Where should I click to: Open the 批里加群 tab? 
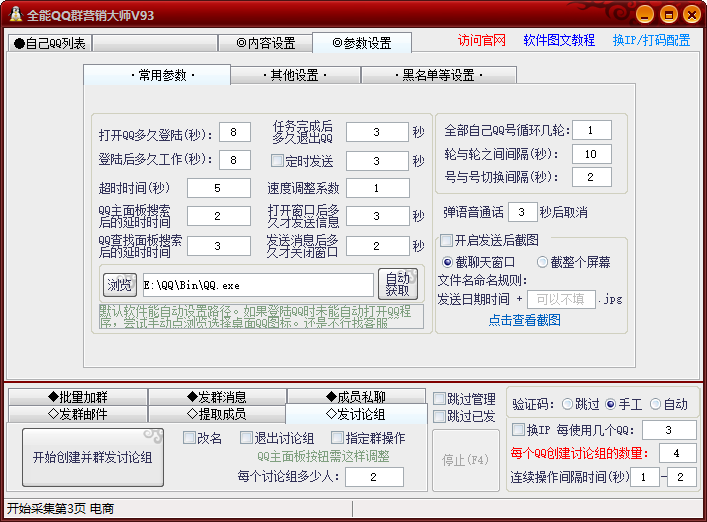78,397
